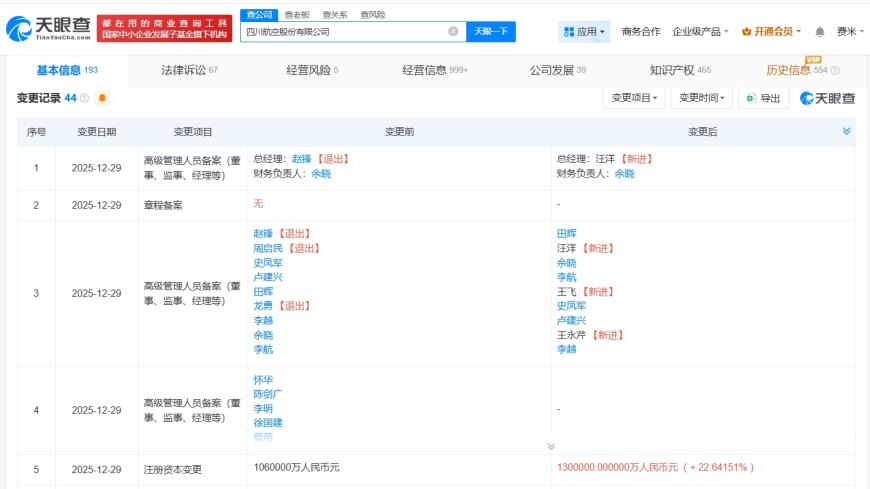Open the 开通会员 dropdown
The height and width of the screenshot is (489, 870).
(x=771, y=32)
